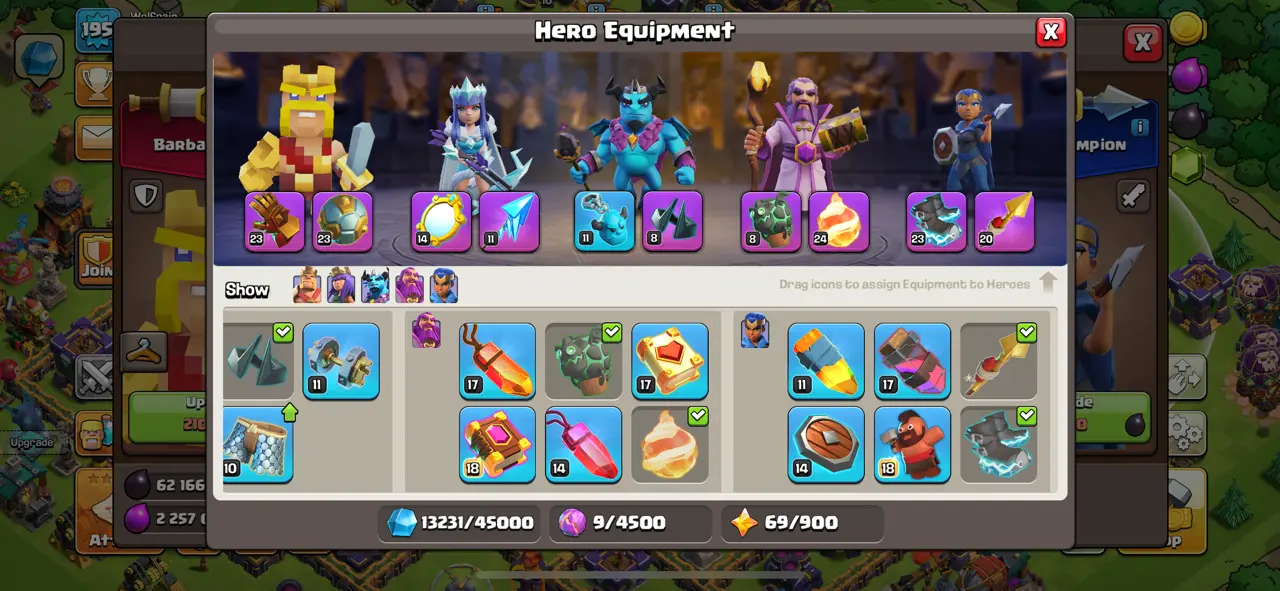Tap the glowy ore 9/4500 progress bar
Viewport: 1280px width, 591px height.
tap(631, 523)
